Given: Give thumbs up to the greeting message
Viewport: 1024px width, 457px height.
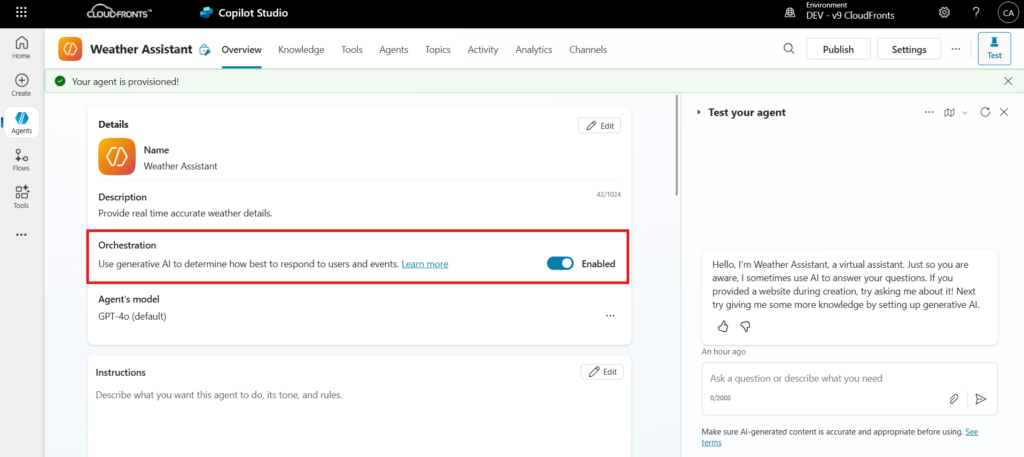Looking at the screenshot, I should 723,326.
